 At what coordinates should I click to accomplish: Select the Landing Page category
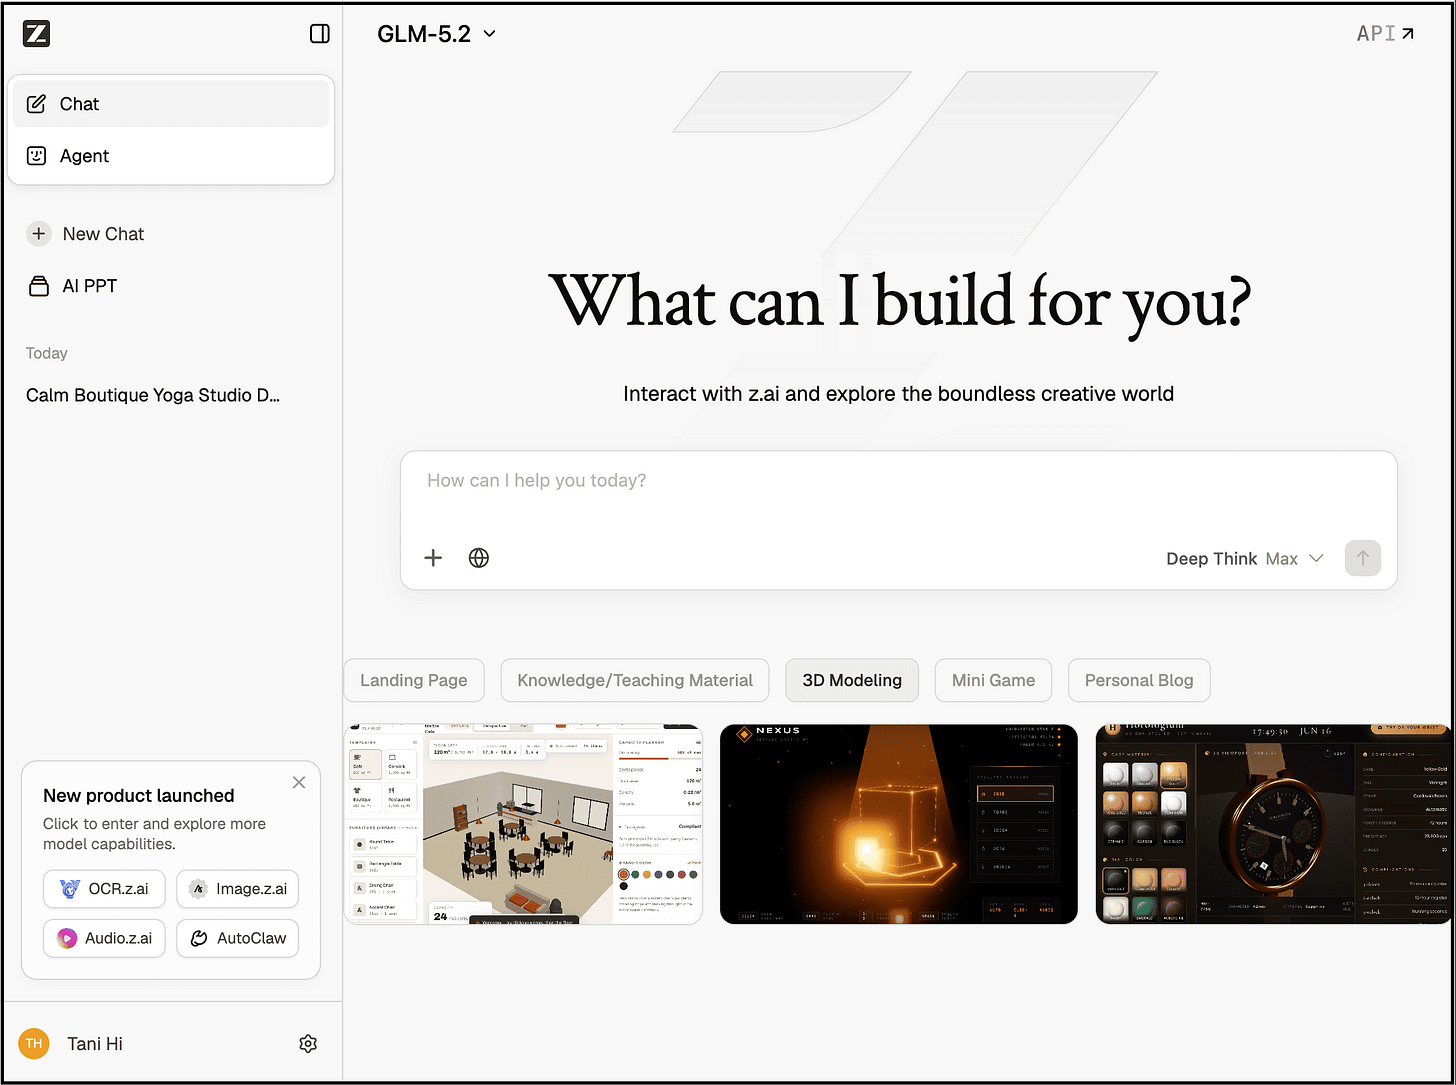click(414, 680)
